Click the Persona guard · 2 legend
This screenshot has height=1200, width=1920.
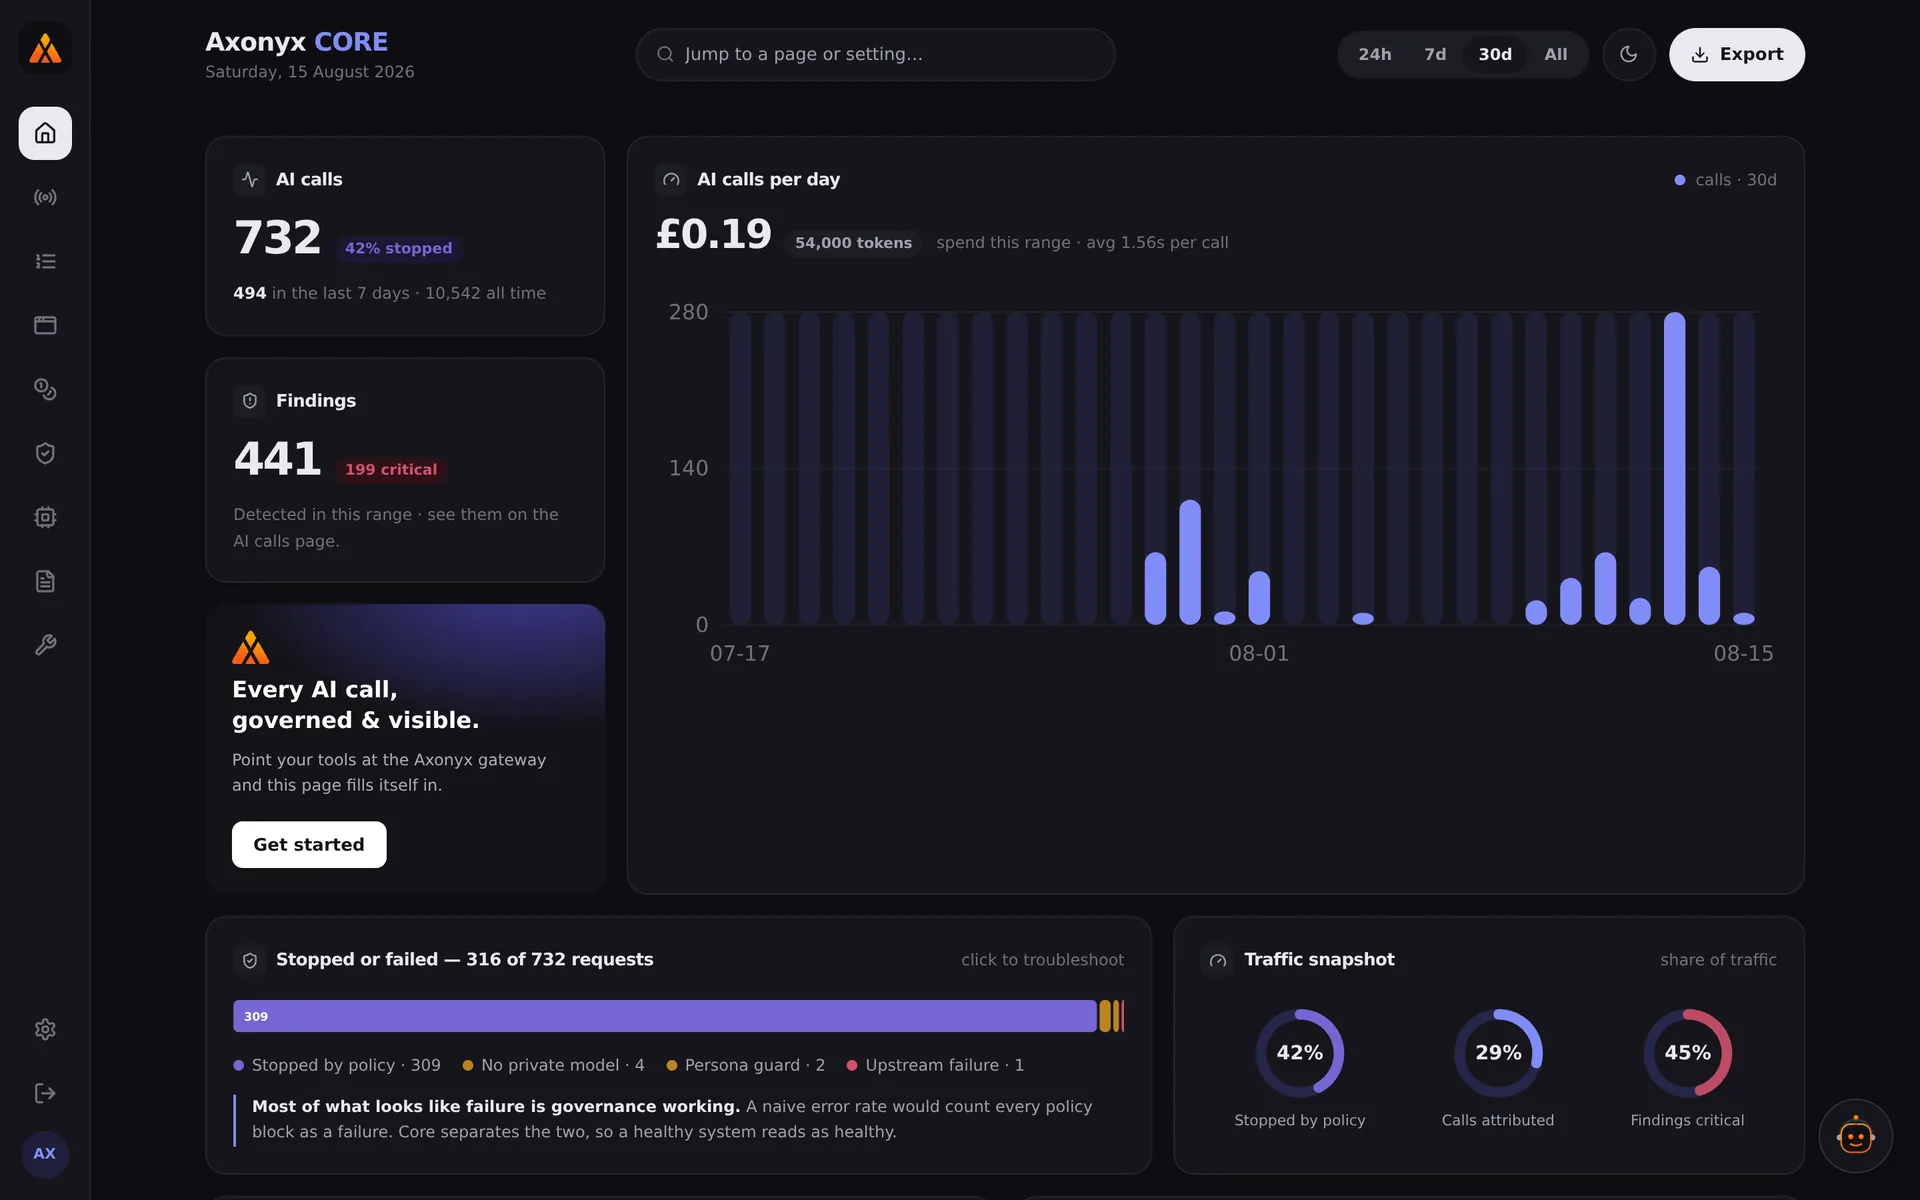click(745, 1065)
